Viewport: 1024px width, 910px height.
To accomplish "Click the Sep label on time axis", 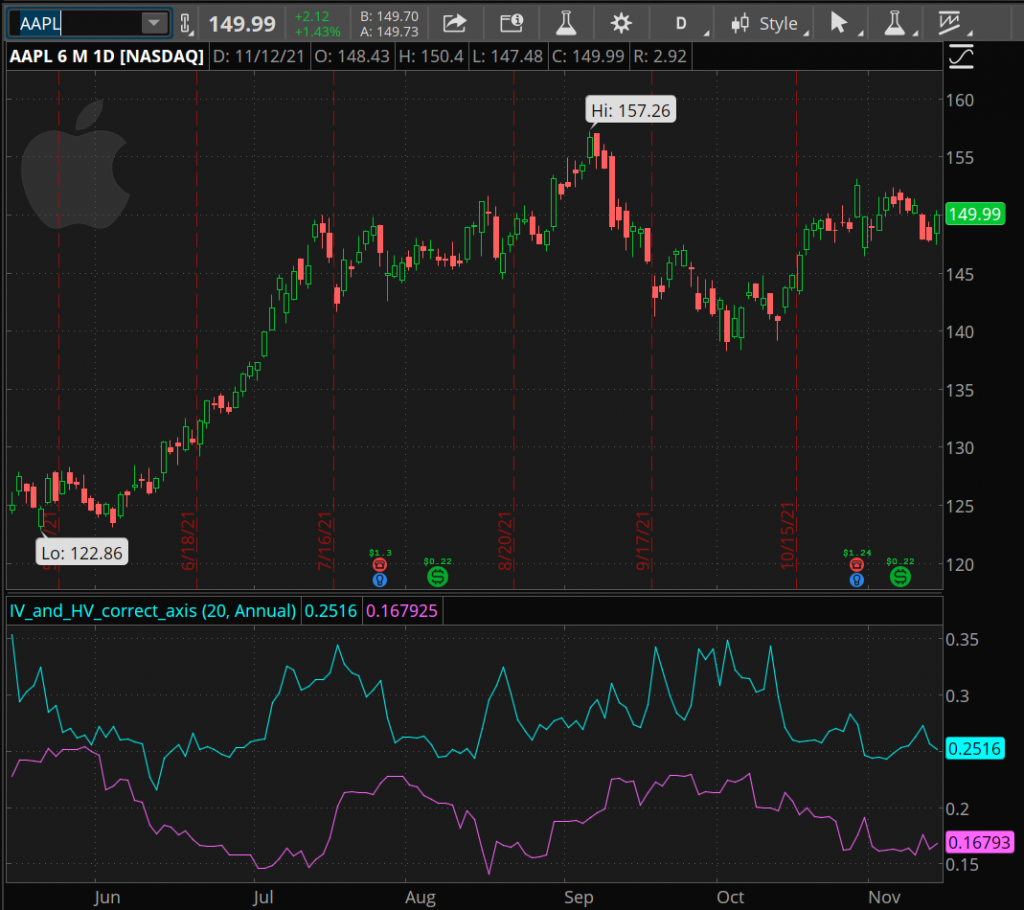I will click(578, 897).
